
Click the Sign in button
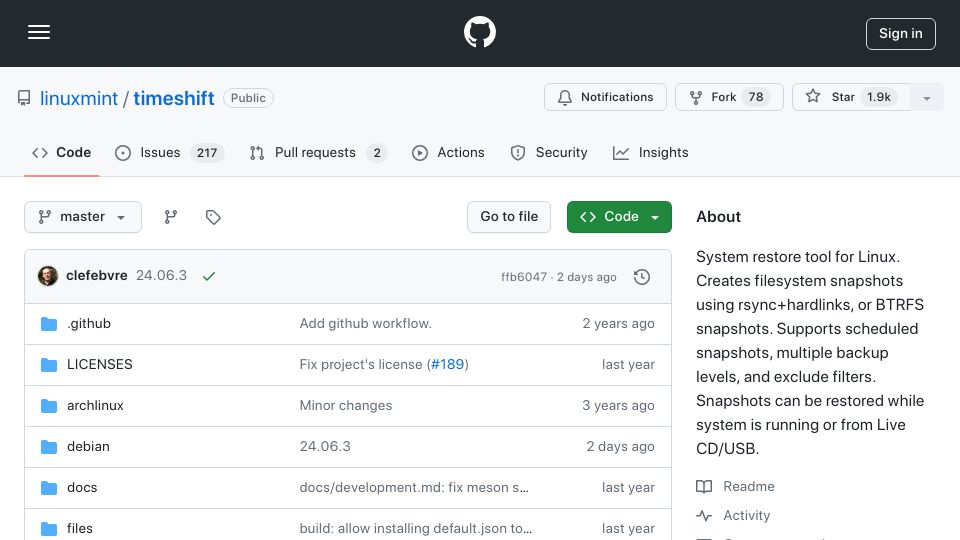tap(901, 34)
